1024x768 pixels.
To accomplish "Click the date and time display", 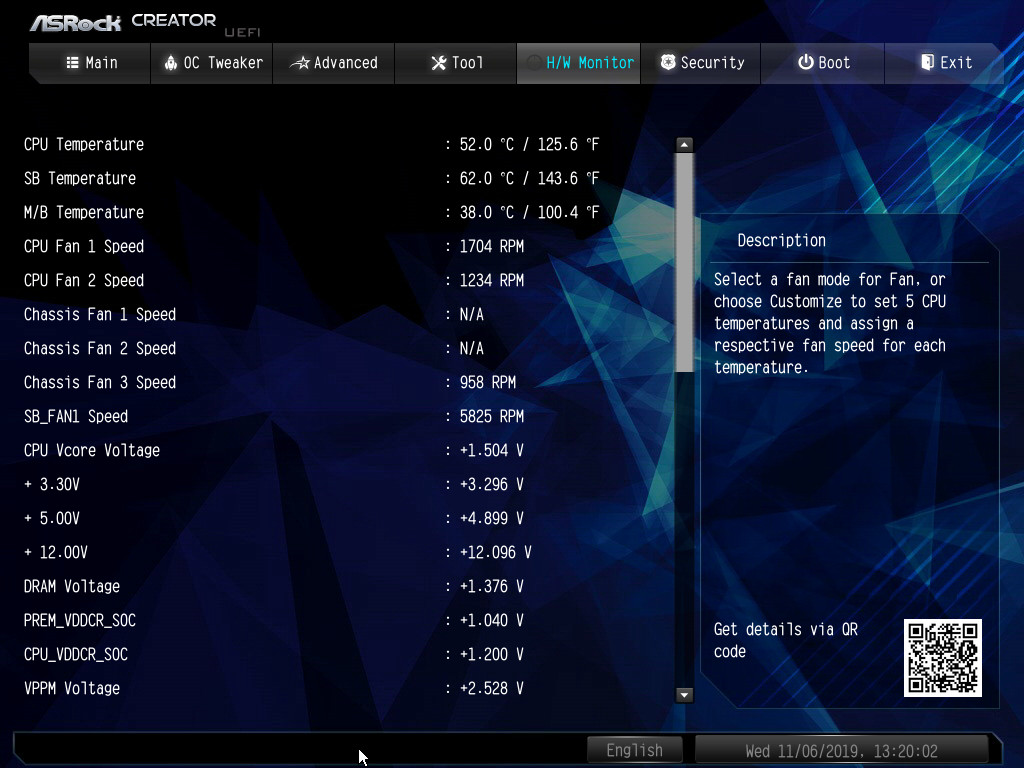I will tap(841, 750).
